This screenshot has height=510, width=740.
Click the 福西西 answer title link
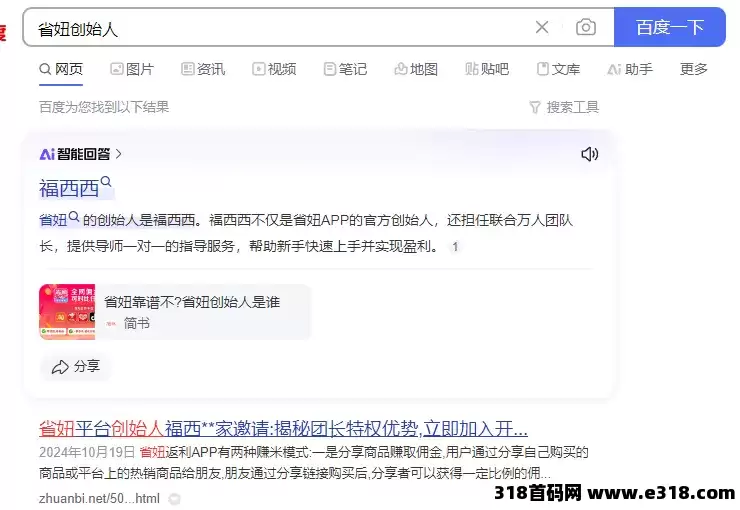(69, 189)
